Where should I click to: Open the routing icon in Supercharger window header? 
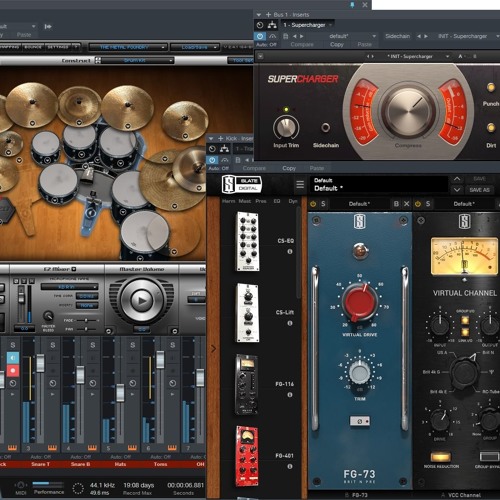pyautogui.click(x=272, y=25)
